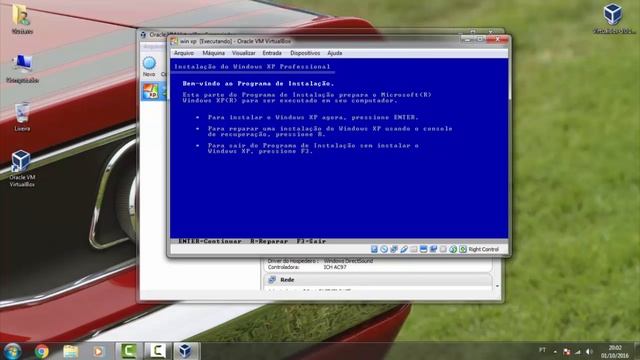
Task: Open the Dispositivos menu
Action: [x=305, y=53]
